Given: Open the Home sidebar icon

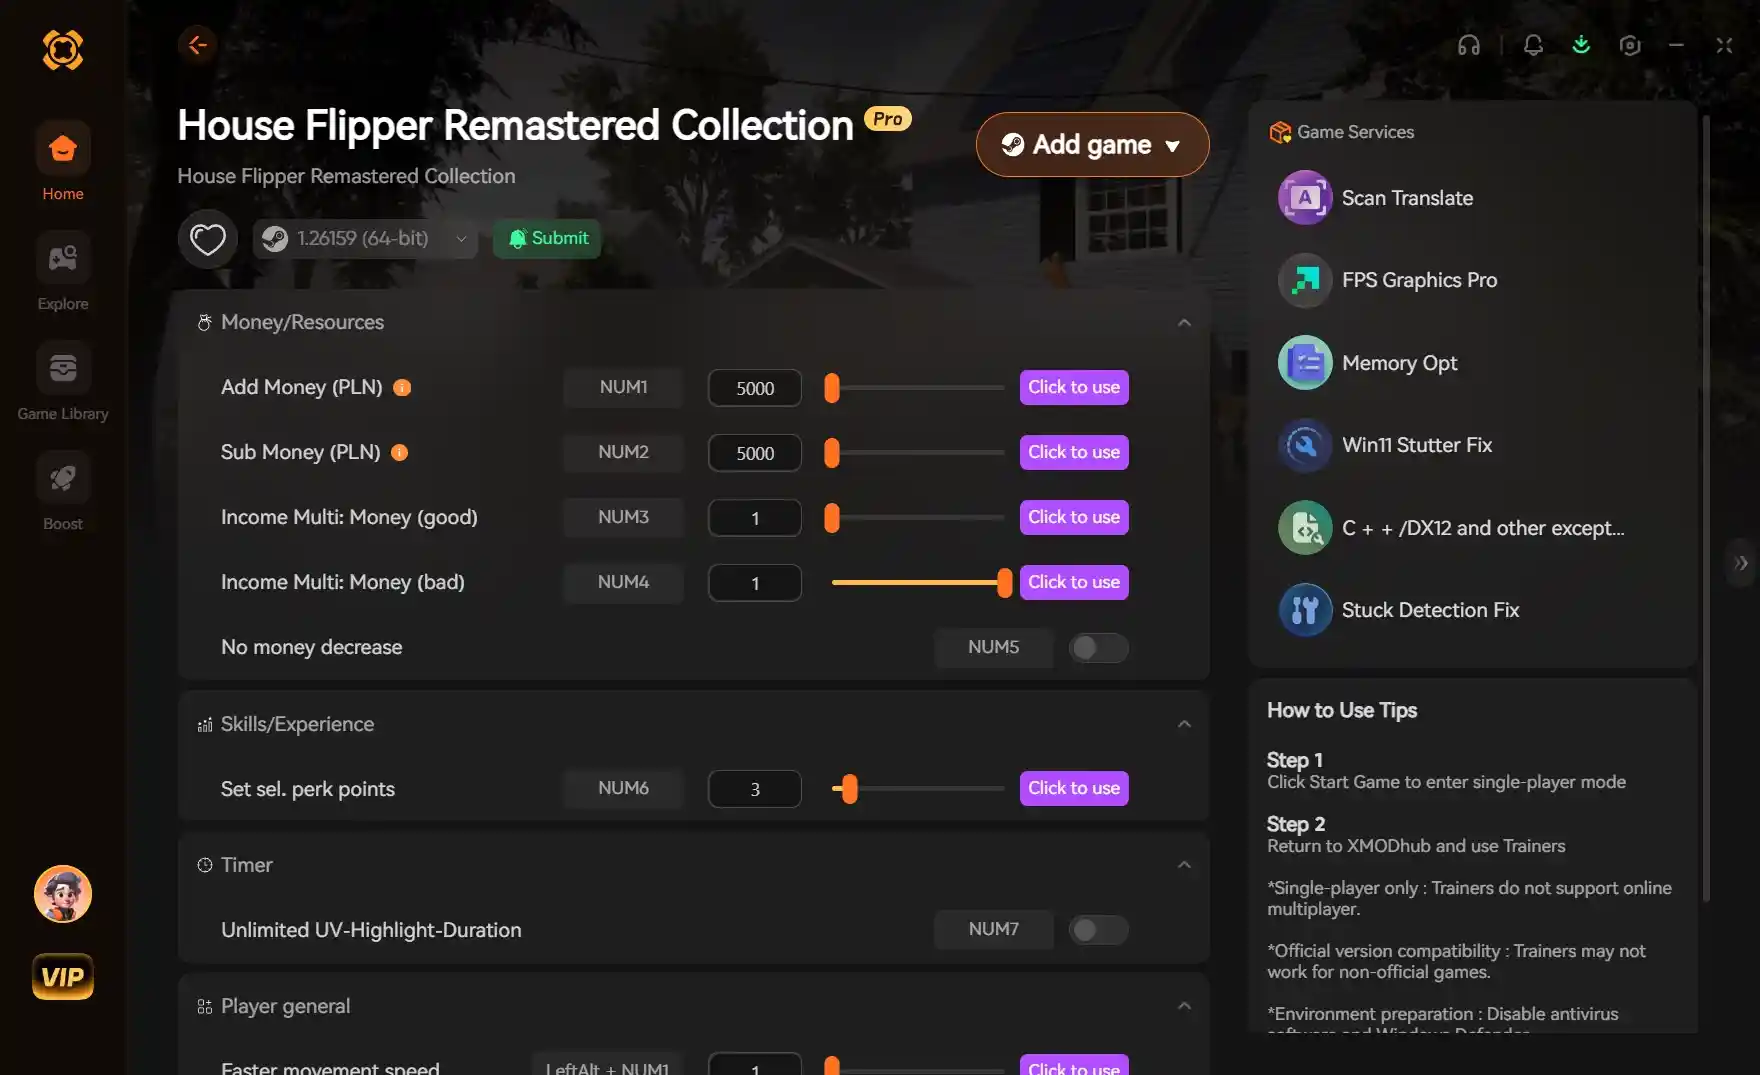Looking at the screenshot, I should coord(62,149).
